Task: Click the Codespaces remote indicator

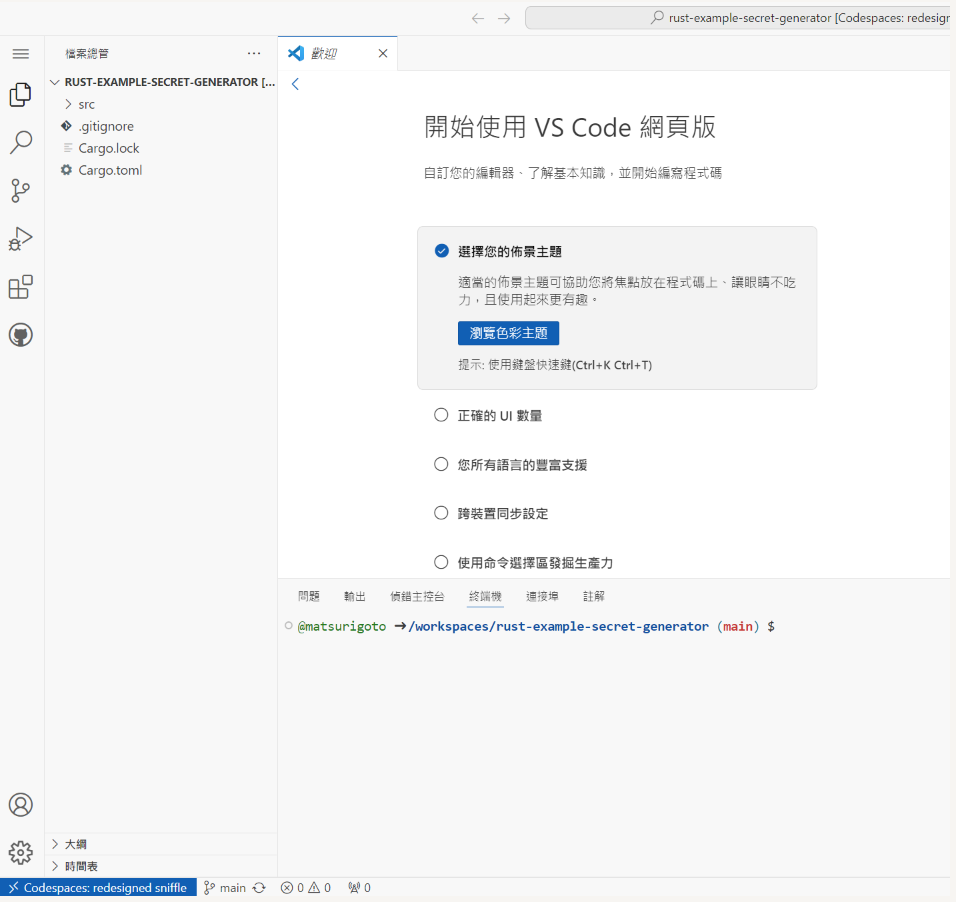Action: [x=98, y=888]
